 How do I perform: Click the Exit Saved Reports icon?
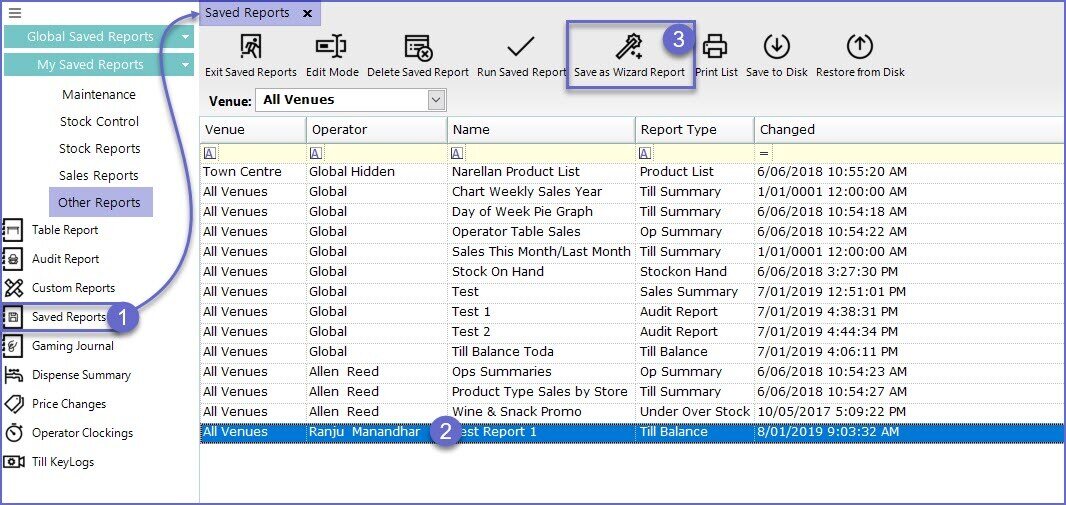click(250, 47)
